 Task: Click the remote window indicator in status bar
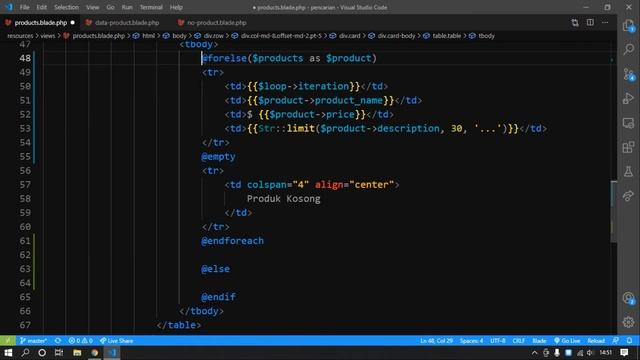point(8,341)
